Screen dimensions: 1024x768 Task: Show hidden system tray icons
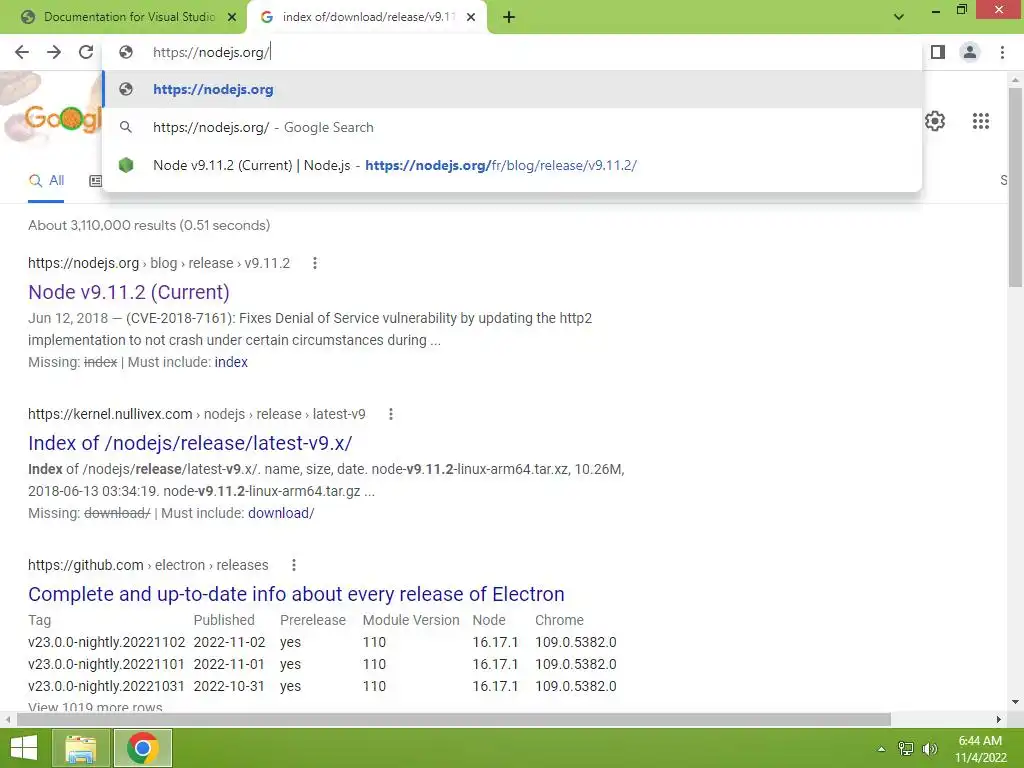click(882, 749)
